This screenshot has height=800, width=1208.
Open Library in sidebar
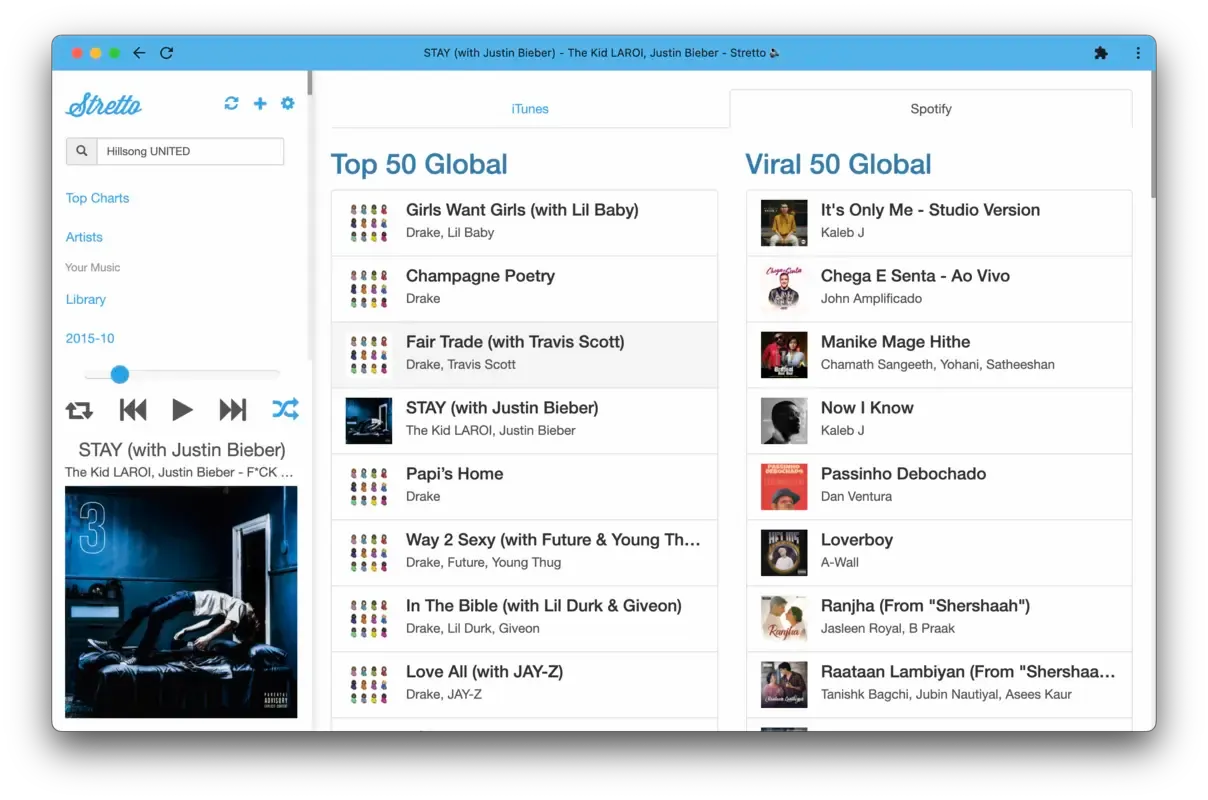click(85, 299)
